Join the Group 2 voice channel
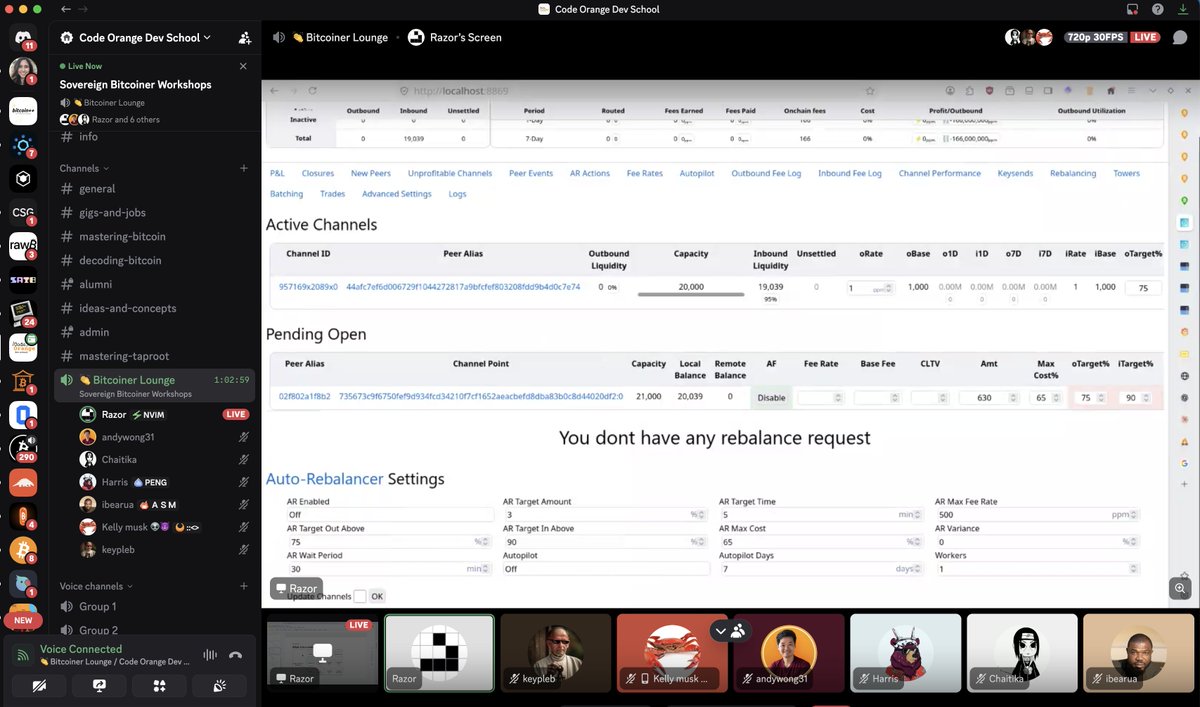 155,630
